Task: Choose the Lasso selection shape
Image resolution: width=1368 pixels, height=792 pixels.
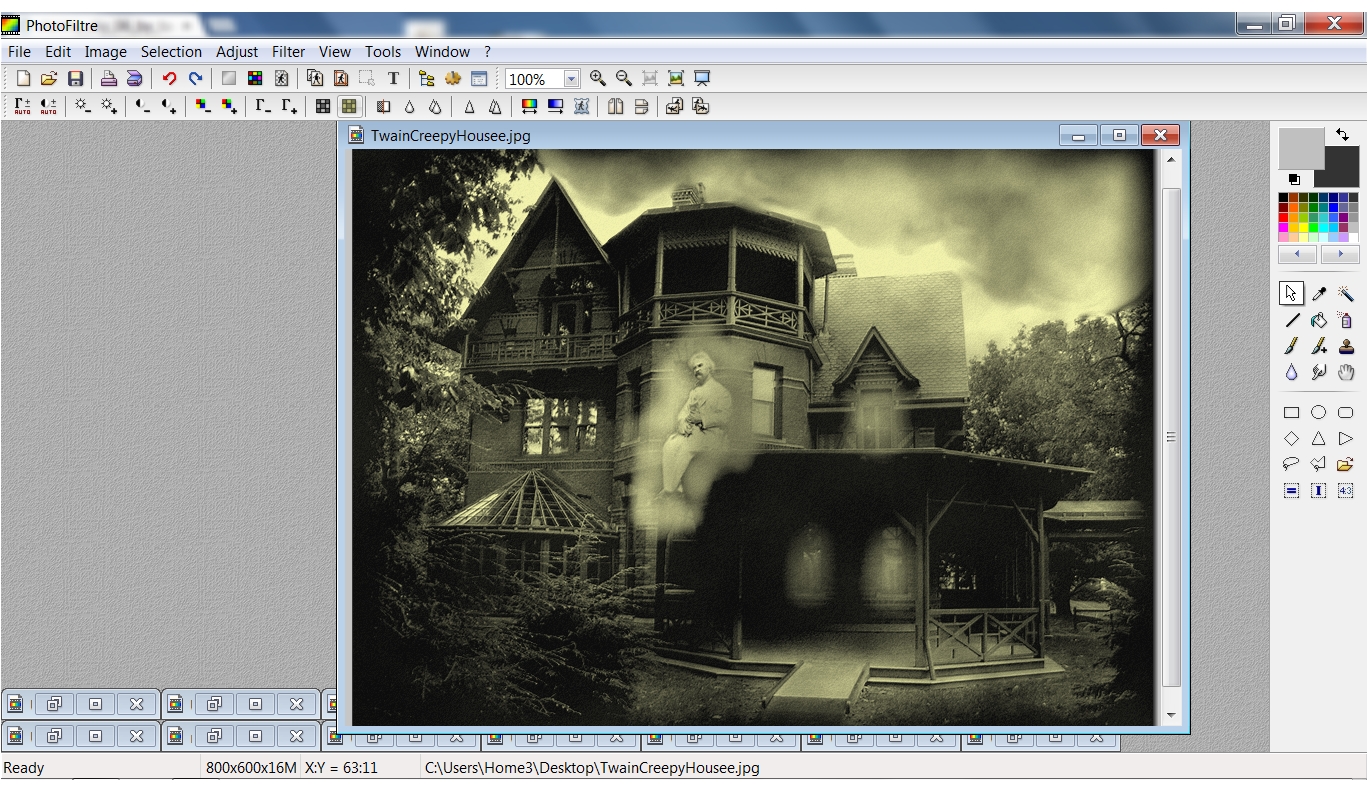Action: click(1292, 464)
